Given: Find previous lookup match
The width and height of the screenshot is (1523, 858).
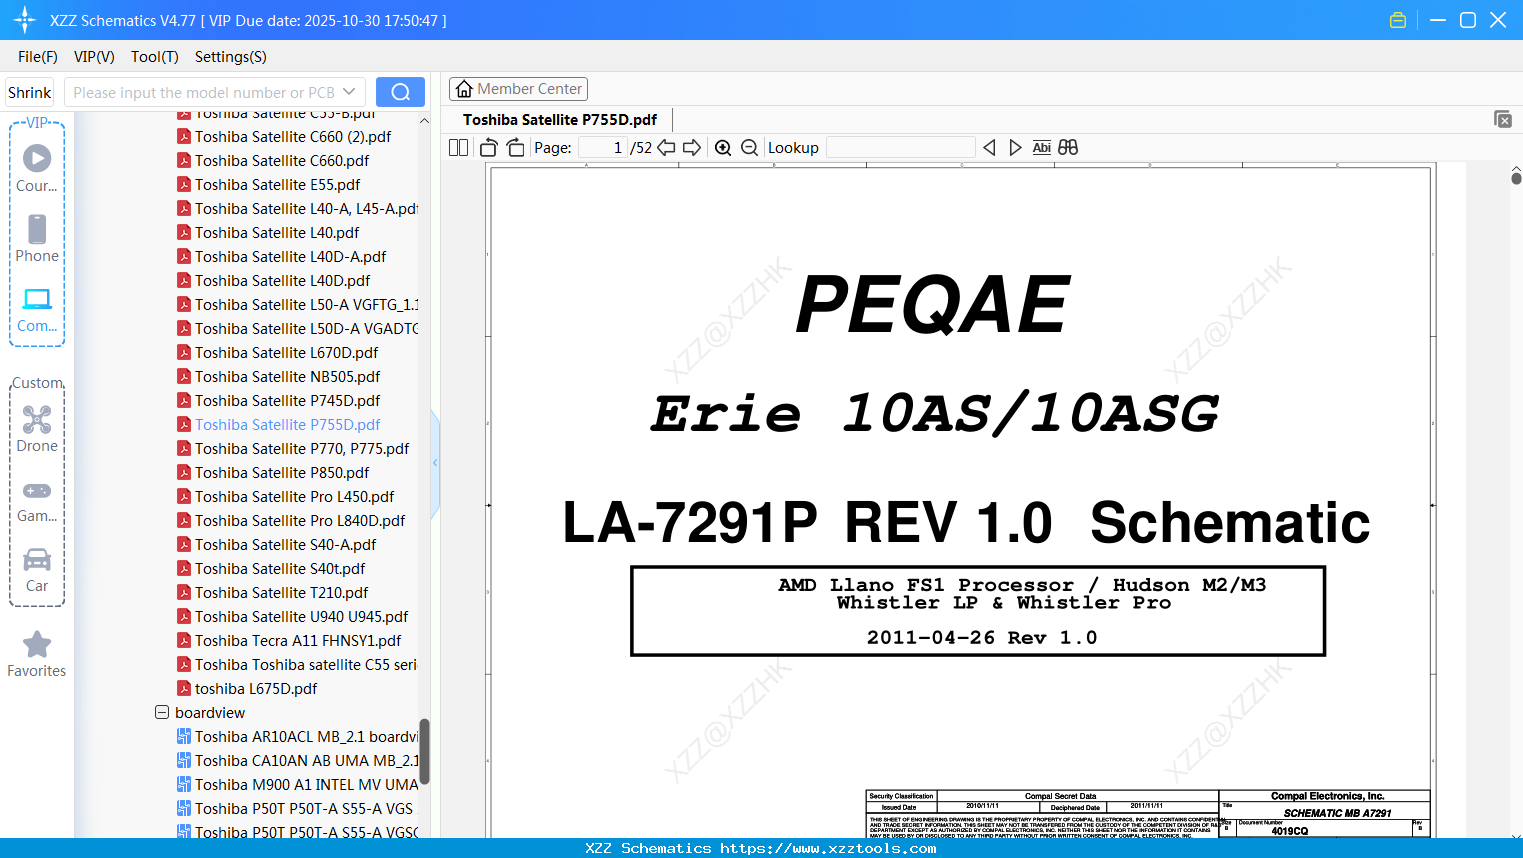Looking at the screenshot, I should (989, 148).
